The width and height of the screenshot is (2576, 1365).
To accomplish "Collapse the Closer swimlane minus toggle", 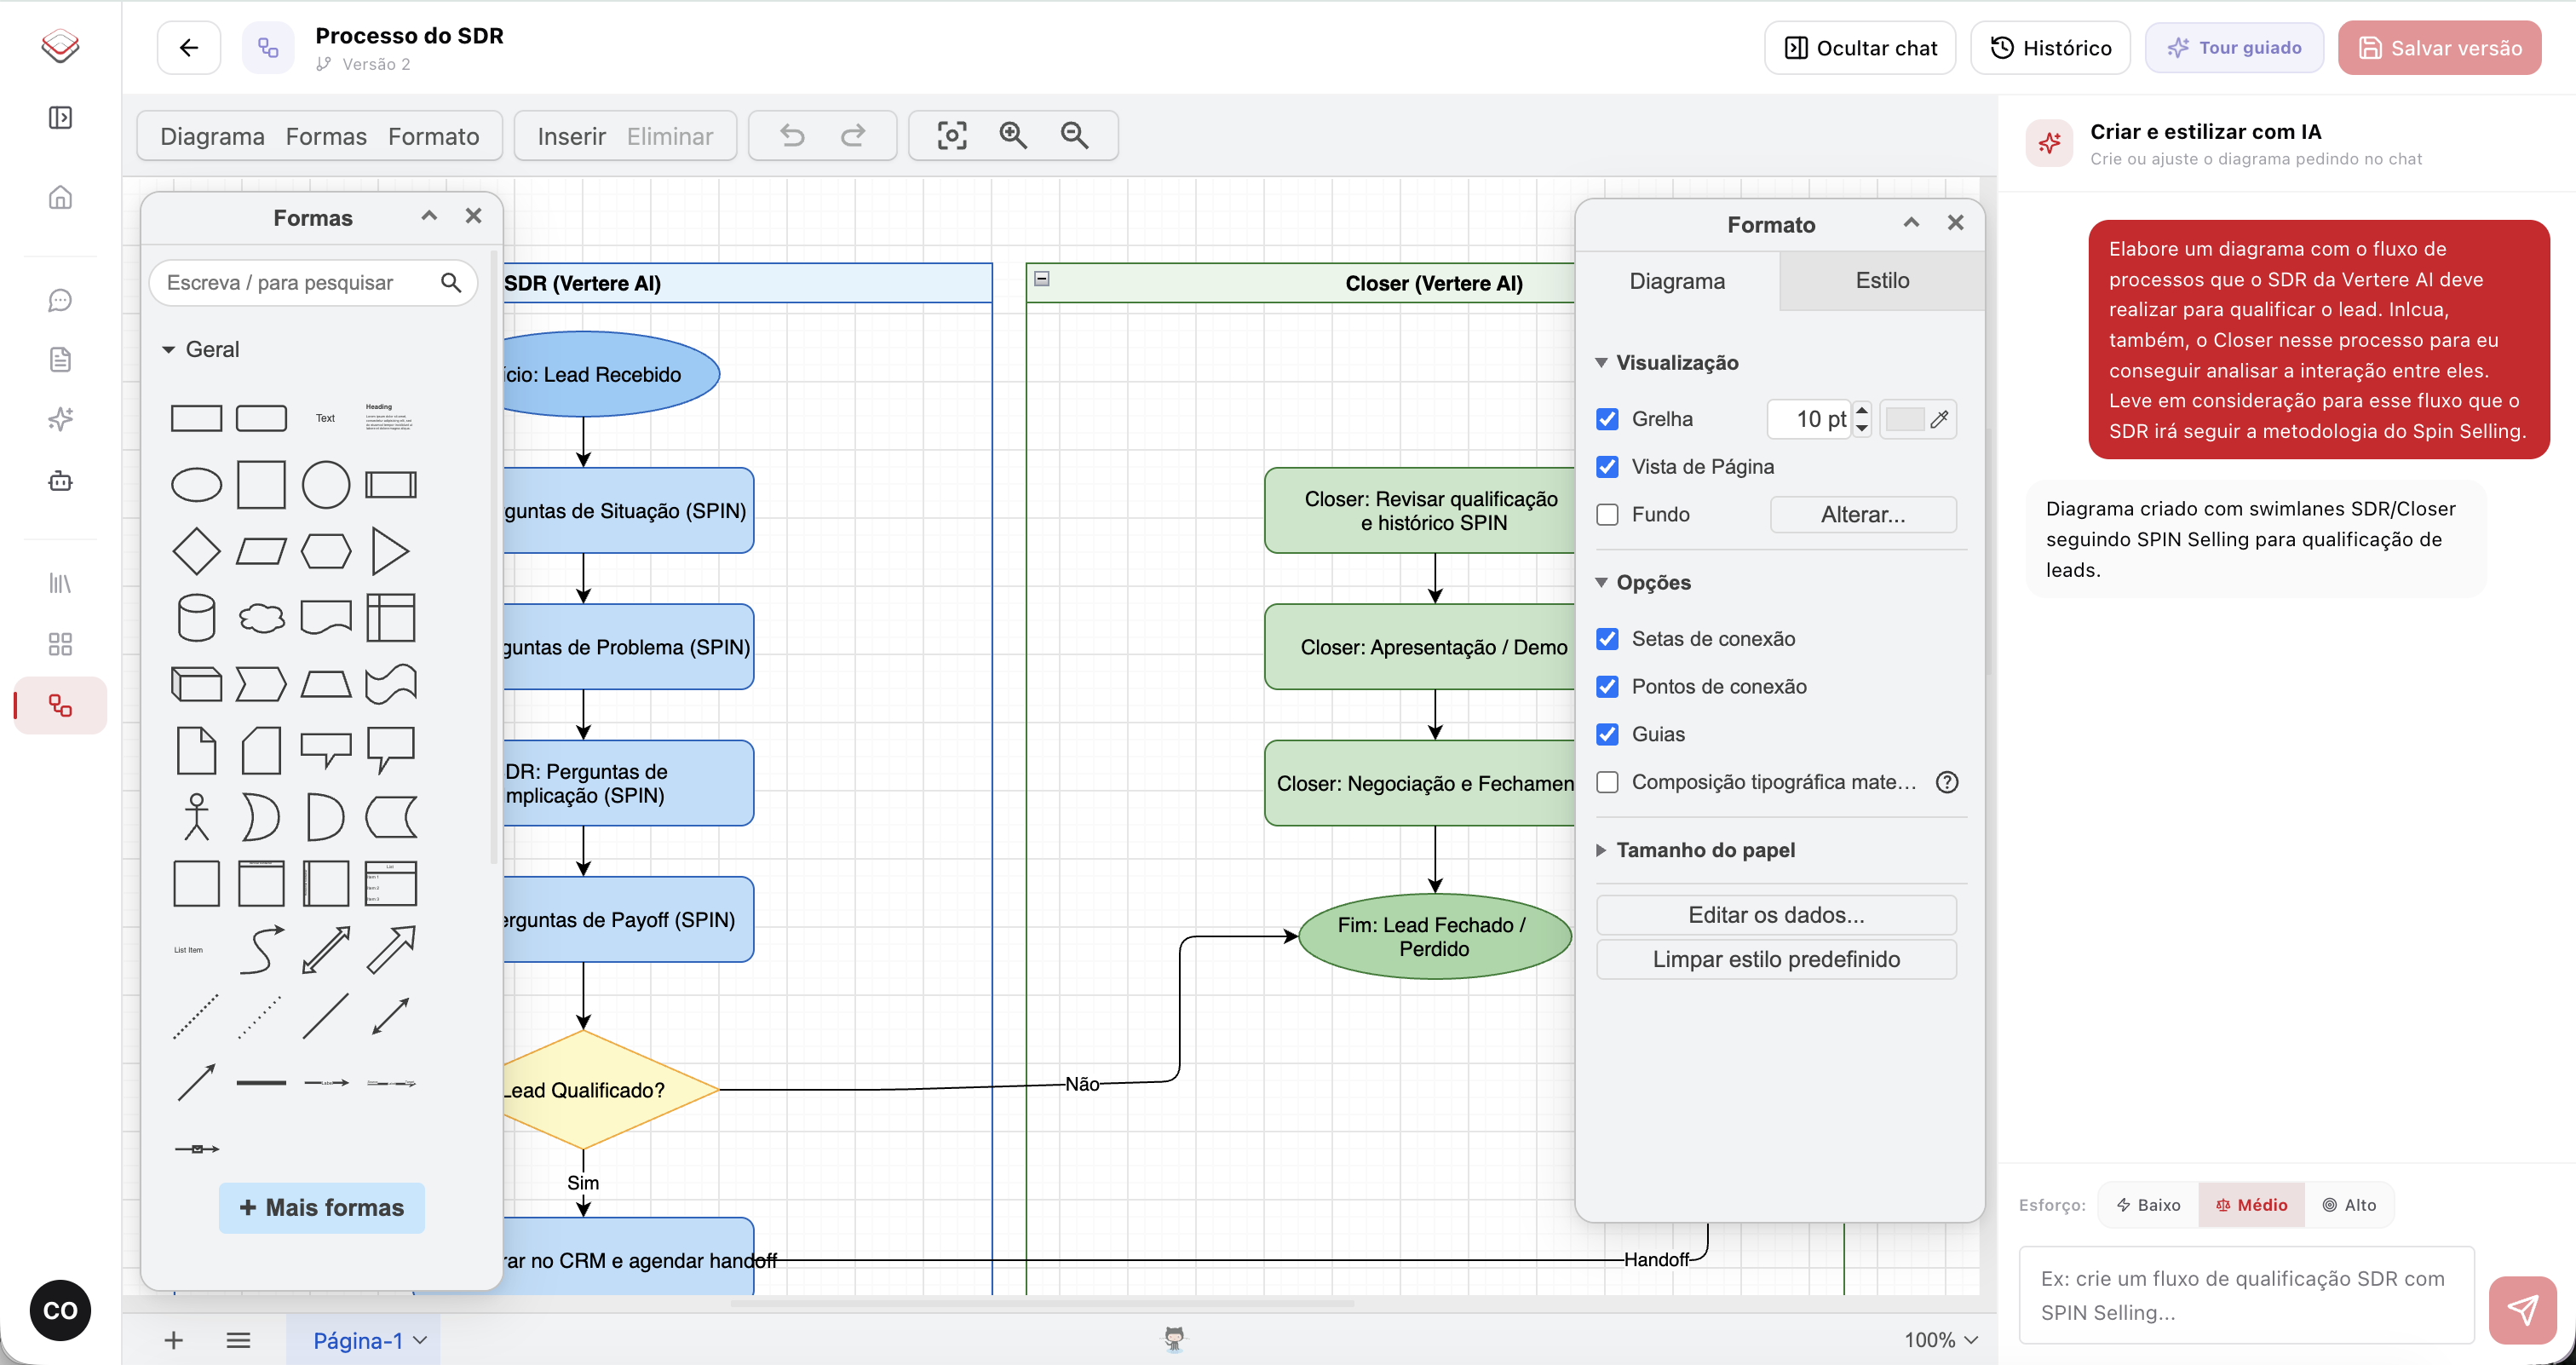I will tap(1041, 279).
